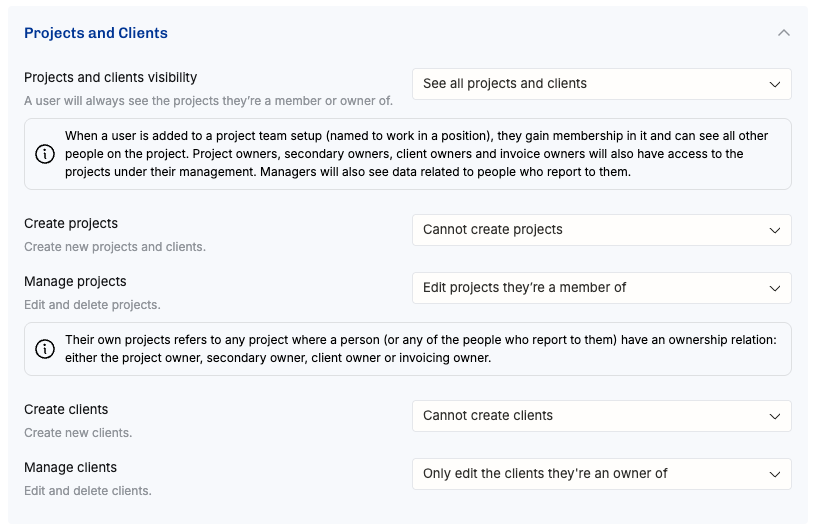Click the info icon beside the project team setup note

point(45,154)
